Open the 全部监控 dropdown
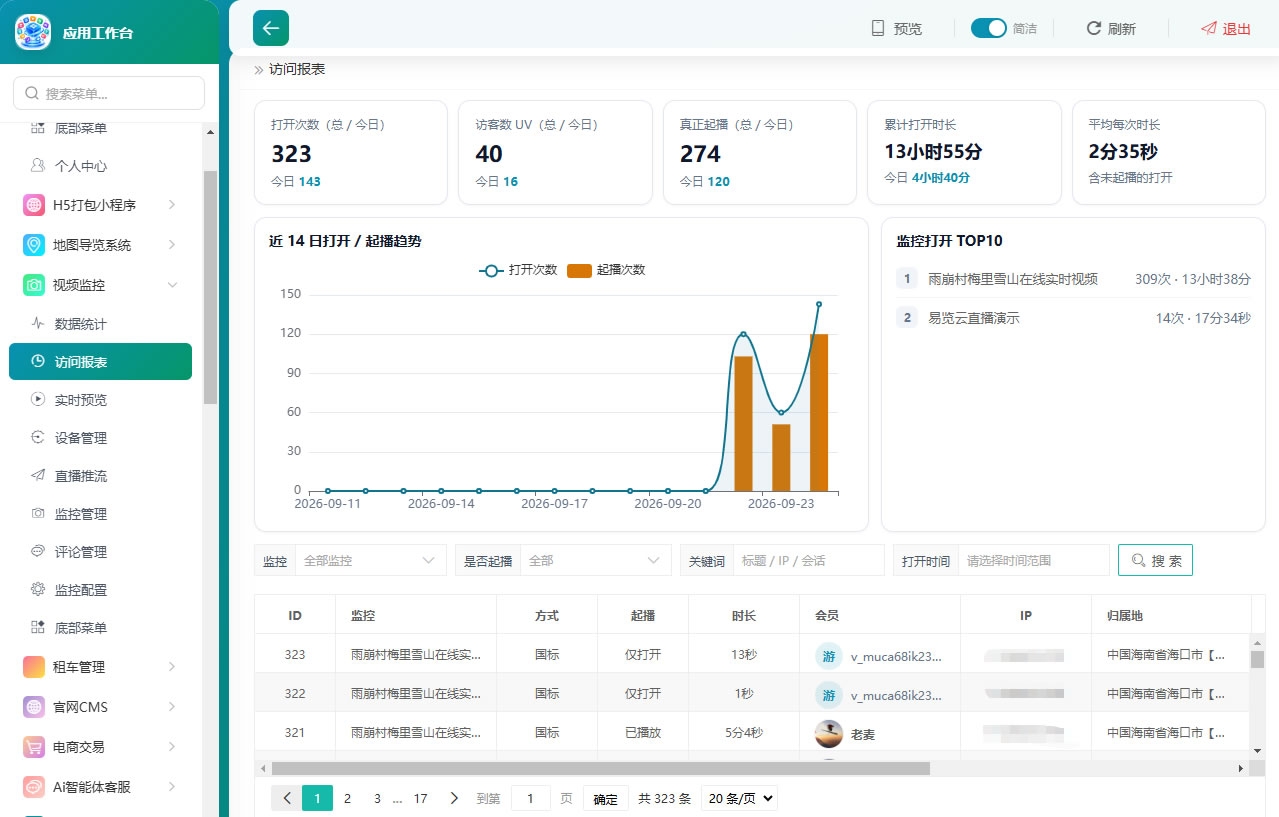The height and width of the screenshot is (817, 1279). click(x=370, y=561)
